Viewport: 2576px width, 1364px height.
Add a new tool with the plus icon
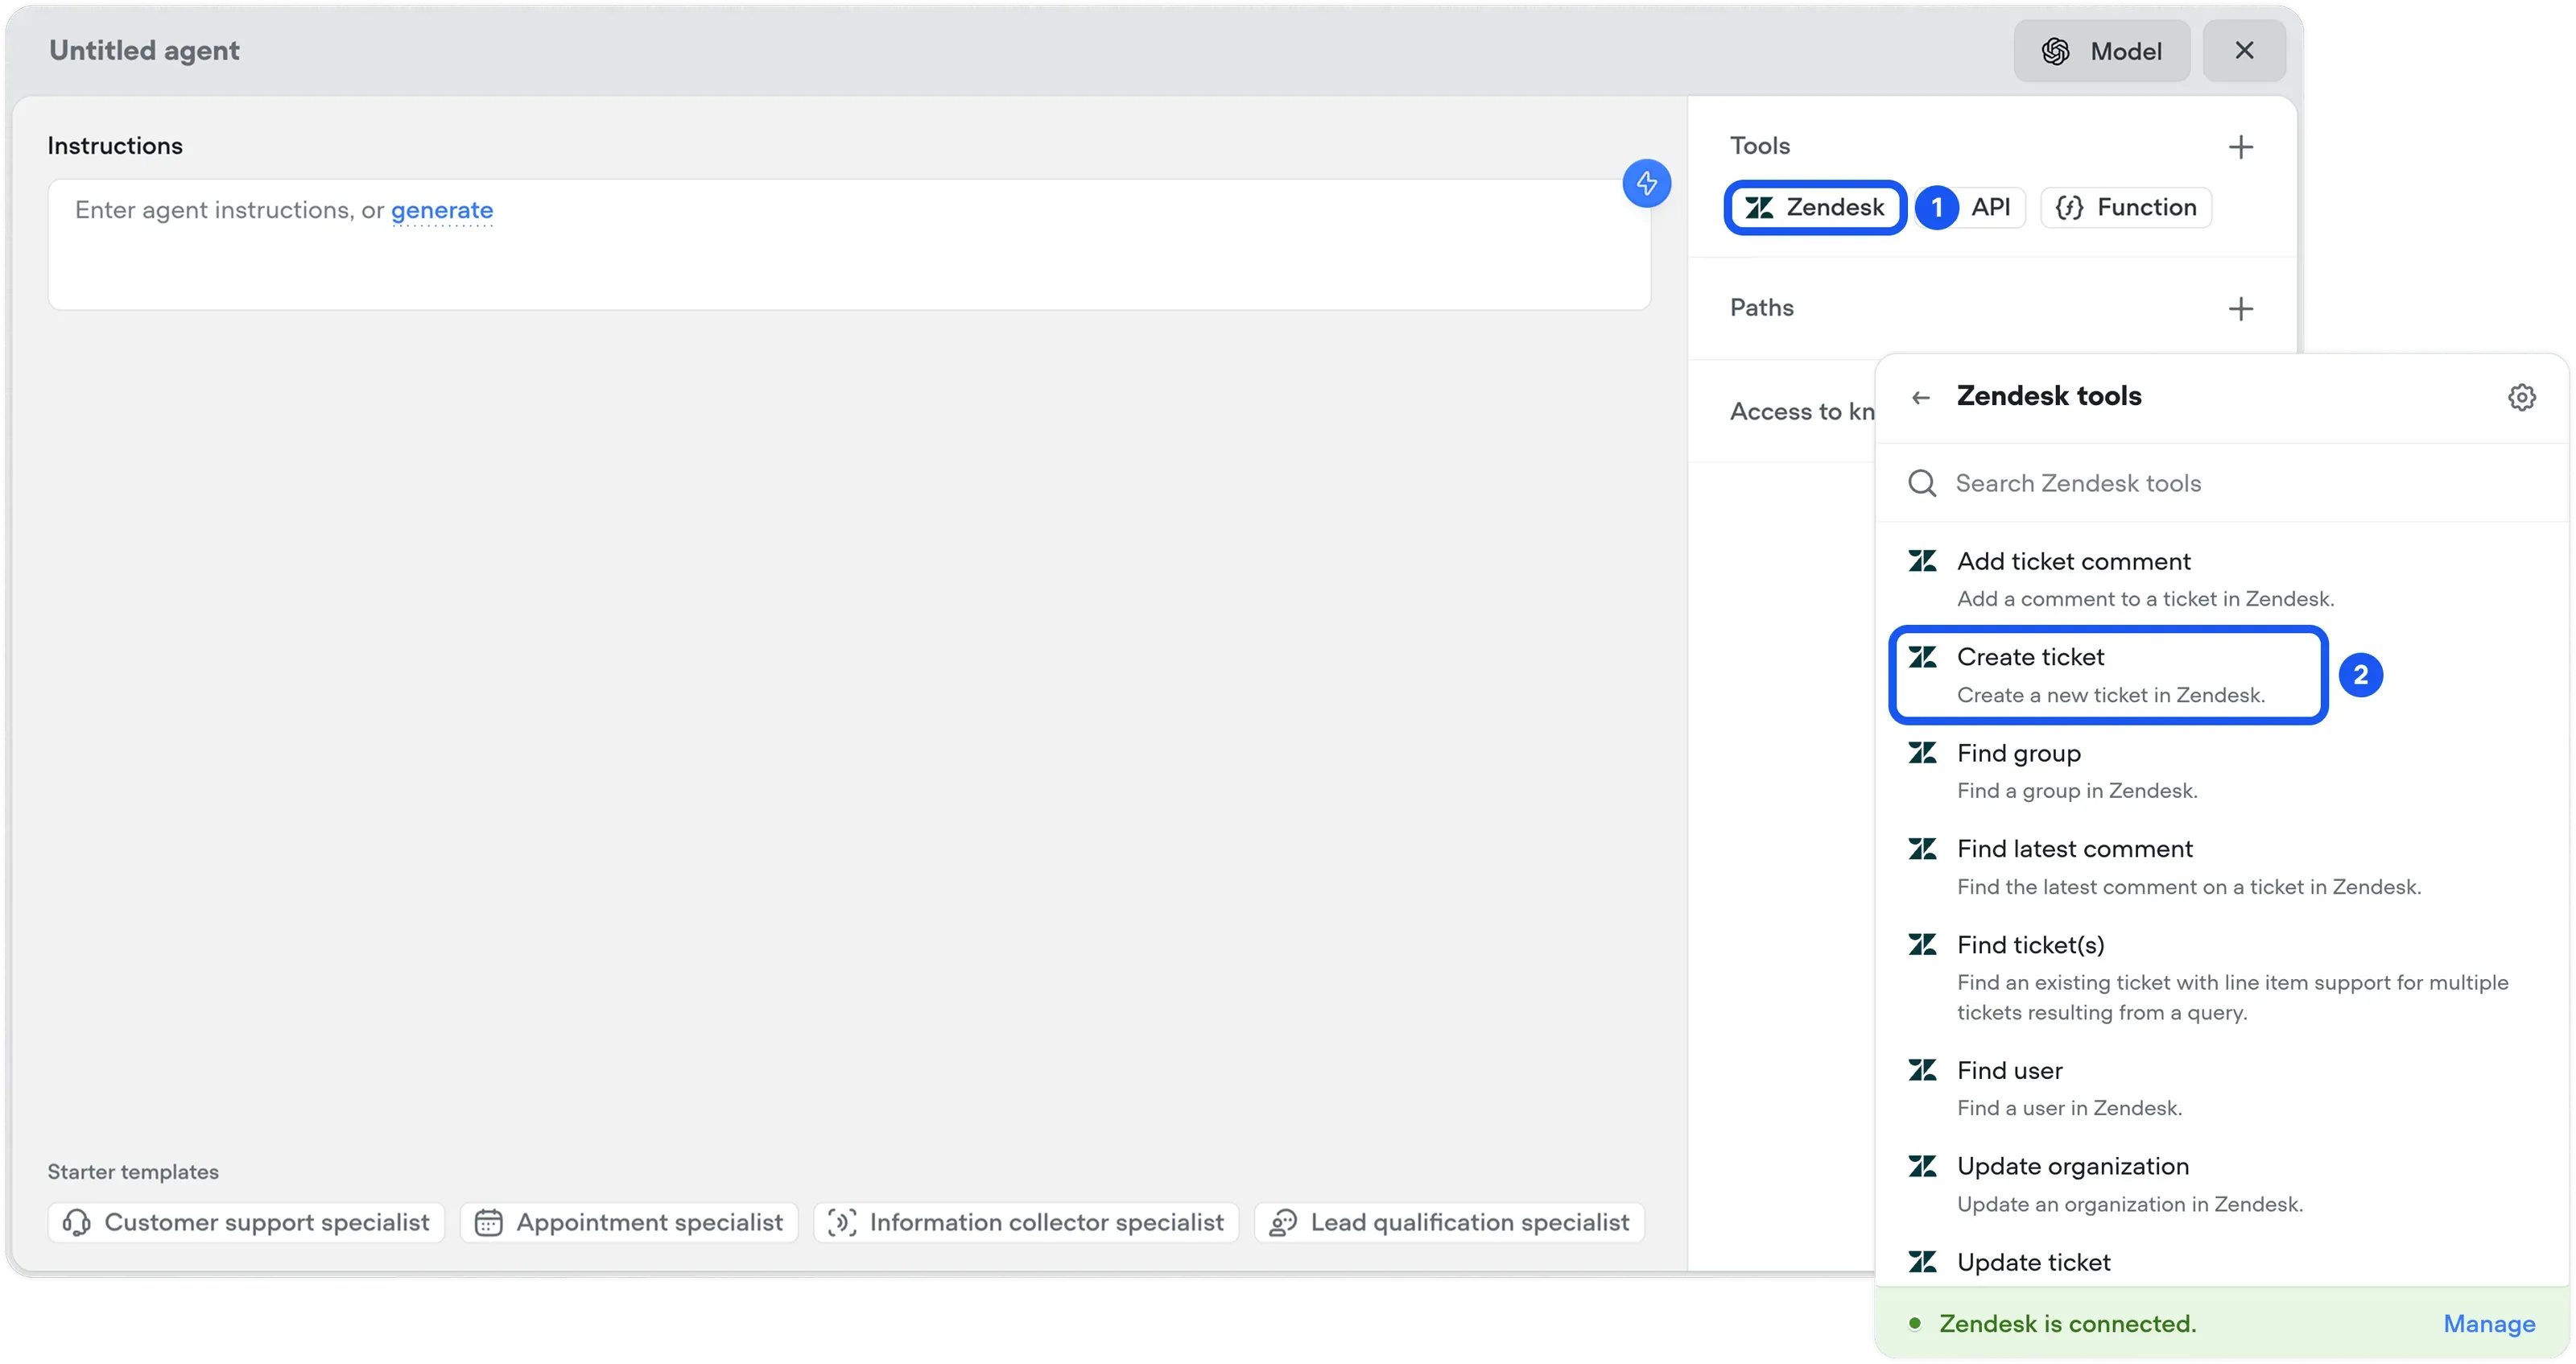(x=2240, y=147)
